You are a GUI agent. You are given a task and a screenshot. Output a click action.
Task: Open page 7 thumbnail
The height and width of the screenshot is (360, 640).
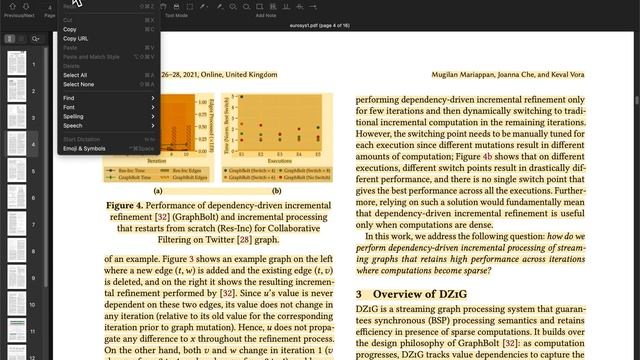[17, 224]
